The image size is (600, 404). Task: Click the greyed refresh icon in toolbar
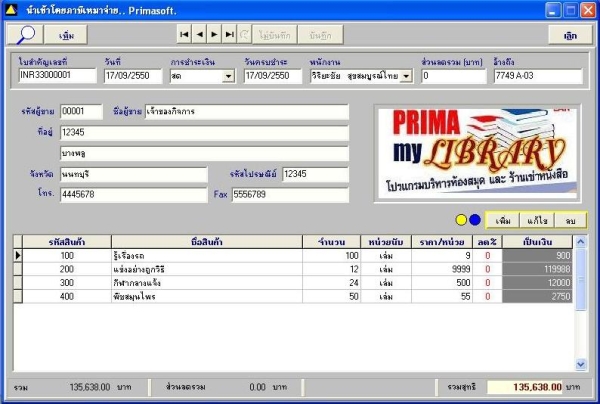pyautogui.click(x=244, y=35)
